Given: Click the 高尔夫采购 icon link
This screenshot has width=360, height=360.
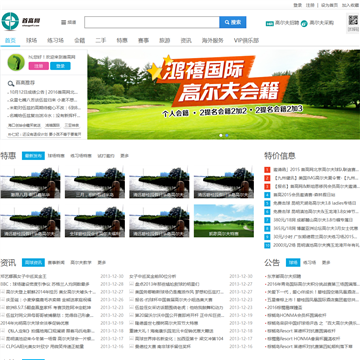Looking at the screenshot, I should click(317, 23).
